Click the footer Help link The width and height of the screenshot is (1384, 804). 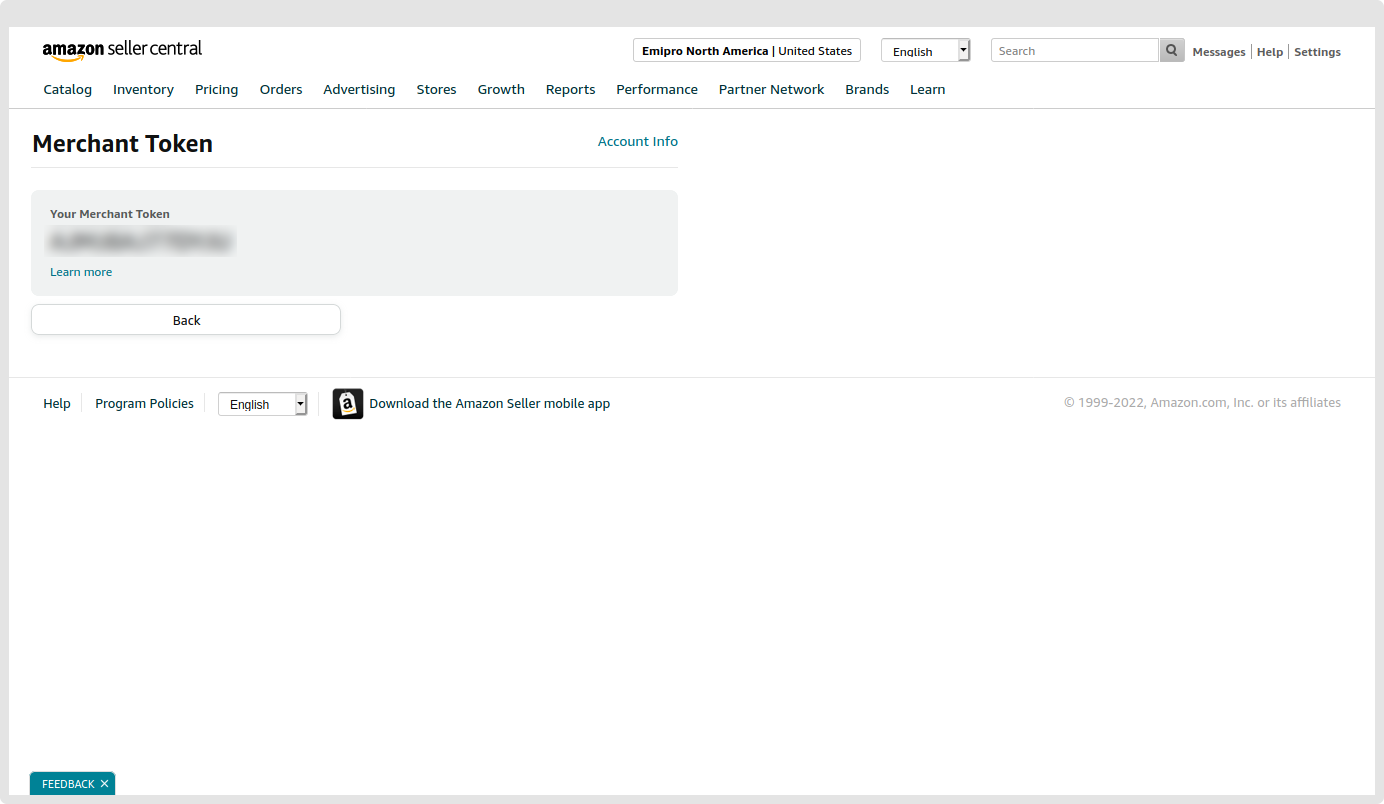(57, 404)
